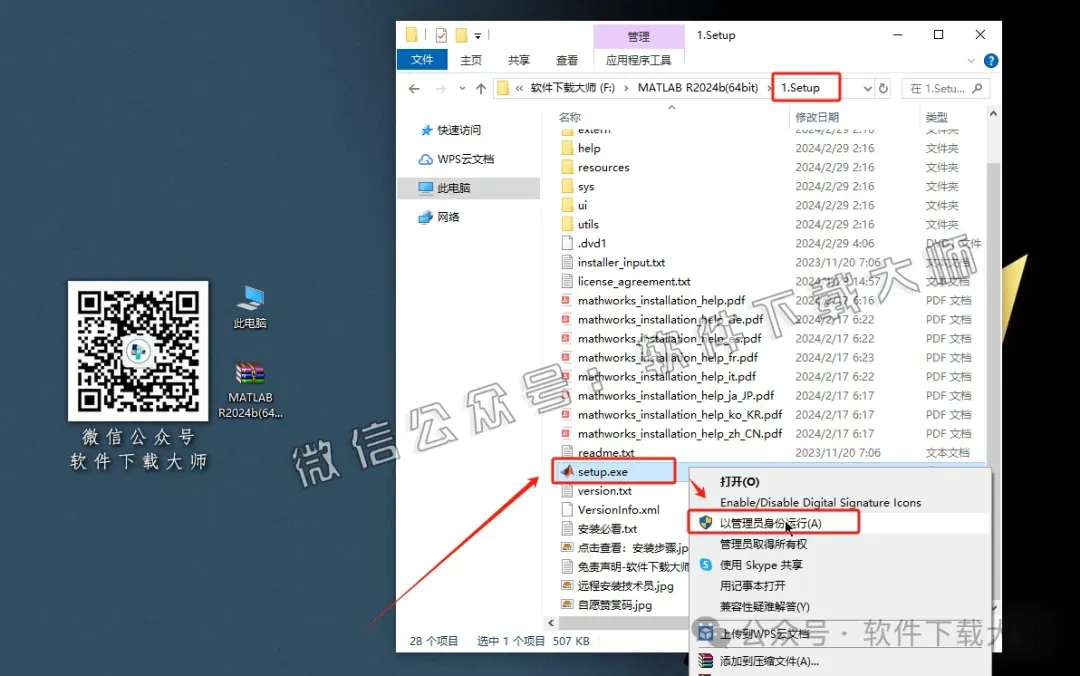Expand chevron after 软件下载大师 (F:)
This screenshot has width=1080, height=676.
(x=626, y=88)
